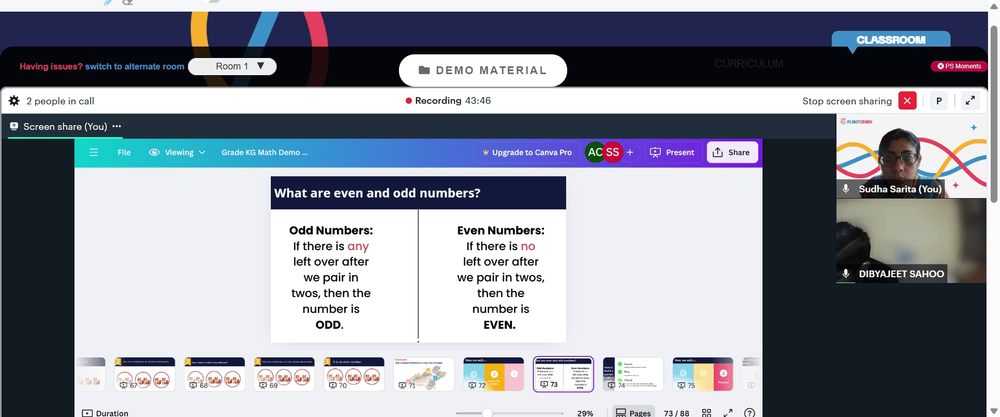
Task: Select slide 73 thumbnail
Action: coord(563,374)
